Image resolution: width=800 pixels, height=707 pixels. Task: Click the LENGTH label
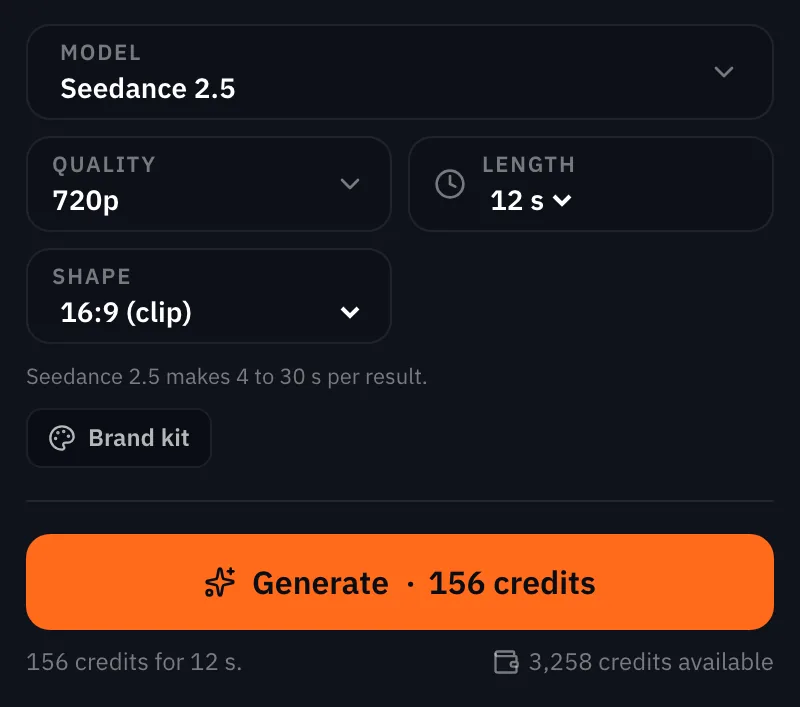[529, 165]
